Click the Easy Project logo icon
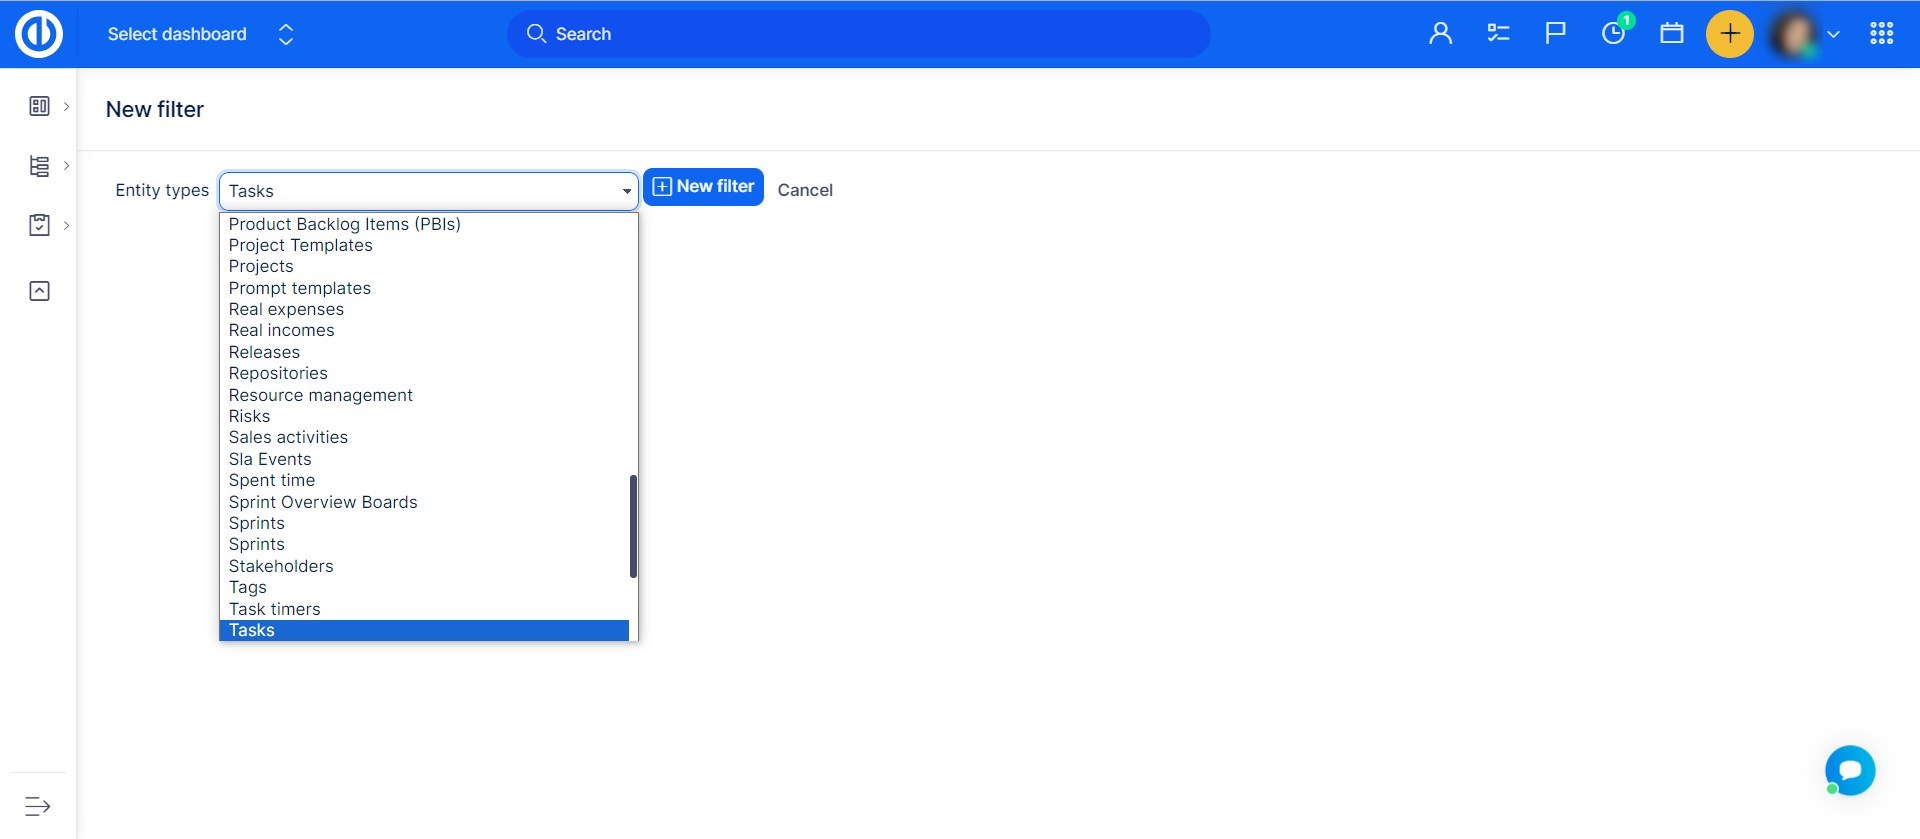Image resolution: width=1920 pixels, height=839 pixels. pyautogui.click(x=39, y=34)
